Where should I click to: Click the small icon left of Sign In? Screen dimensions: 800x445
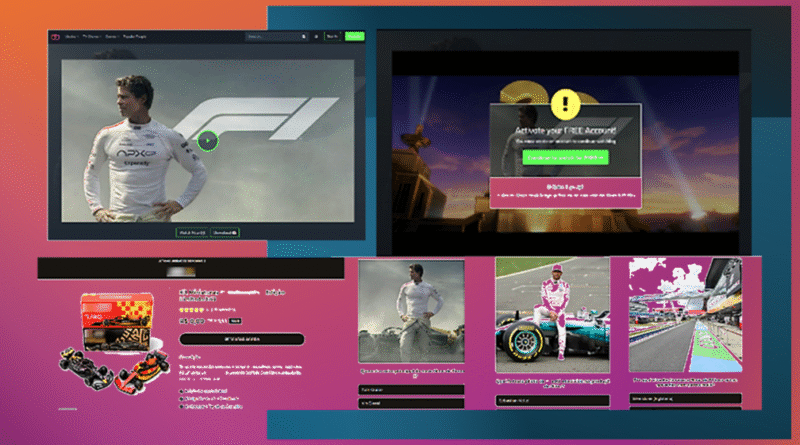(316, 37)
